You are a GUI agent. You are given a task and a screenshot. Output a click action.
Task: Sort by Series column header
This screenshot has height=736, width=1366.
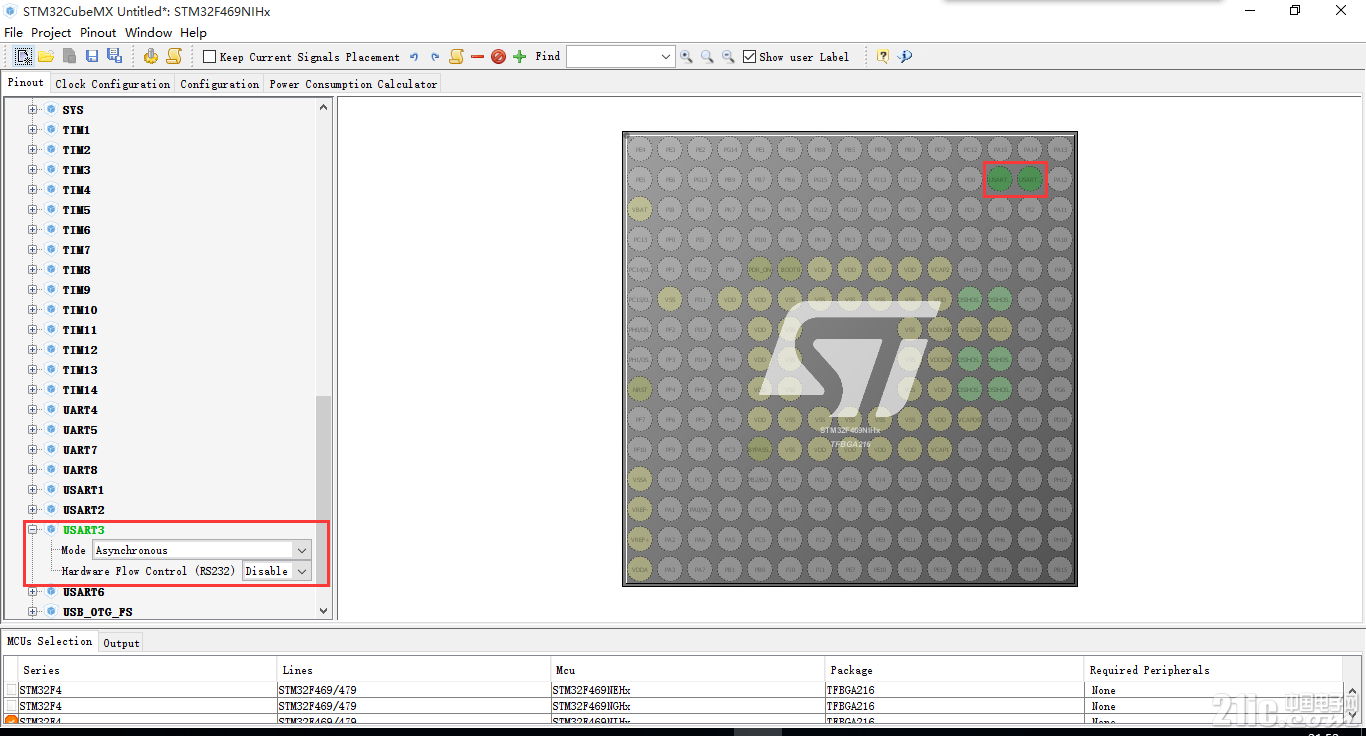(x=140, y=670)
